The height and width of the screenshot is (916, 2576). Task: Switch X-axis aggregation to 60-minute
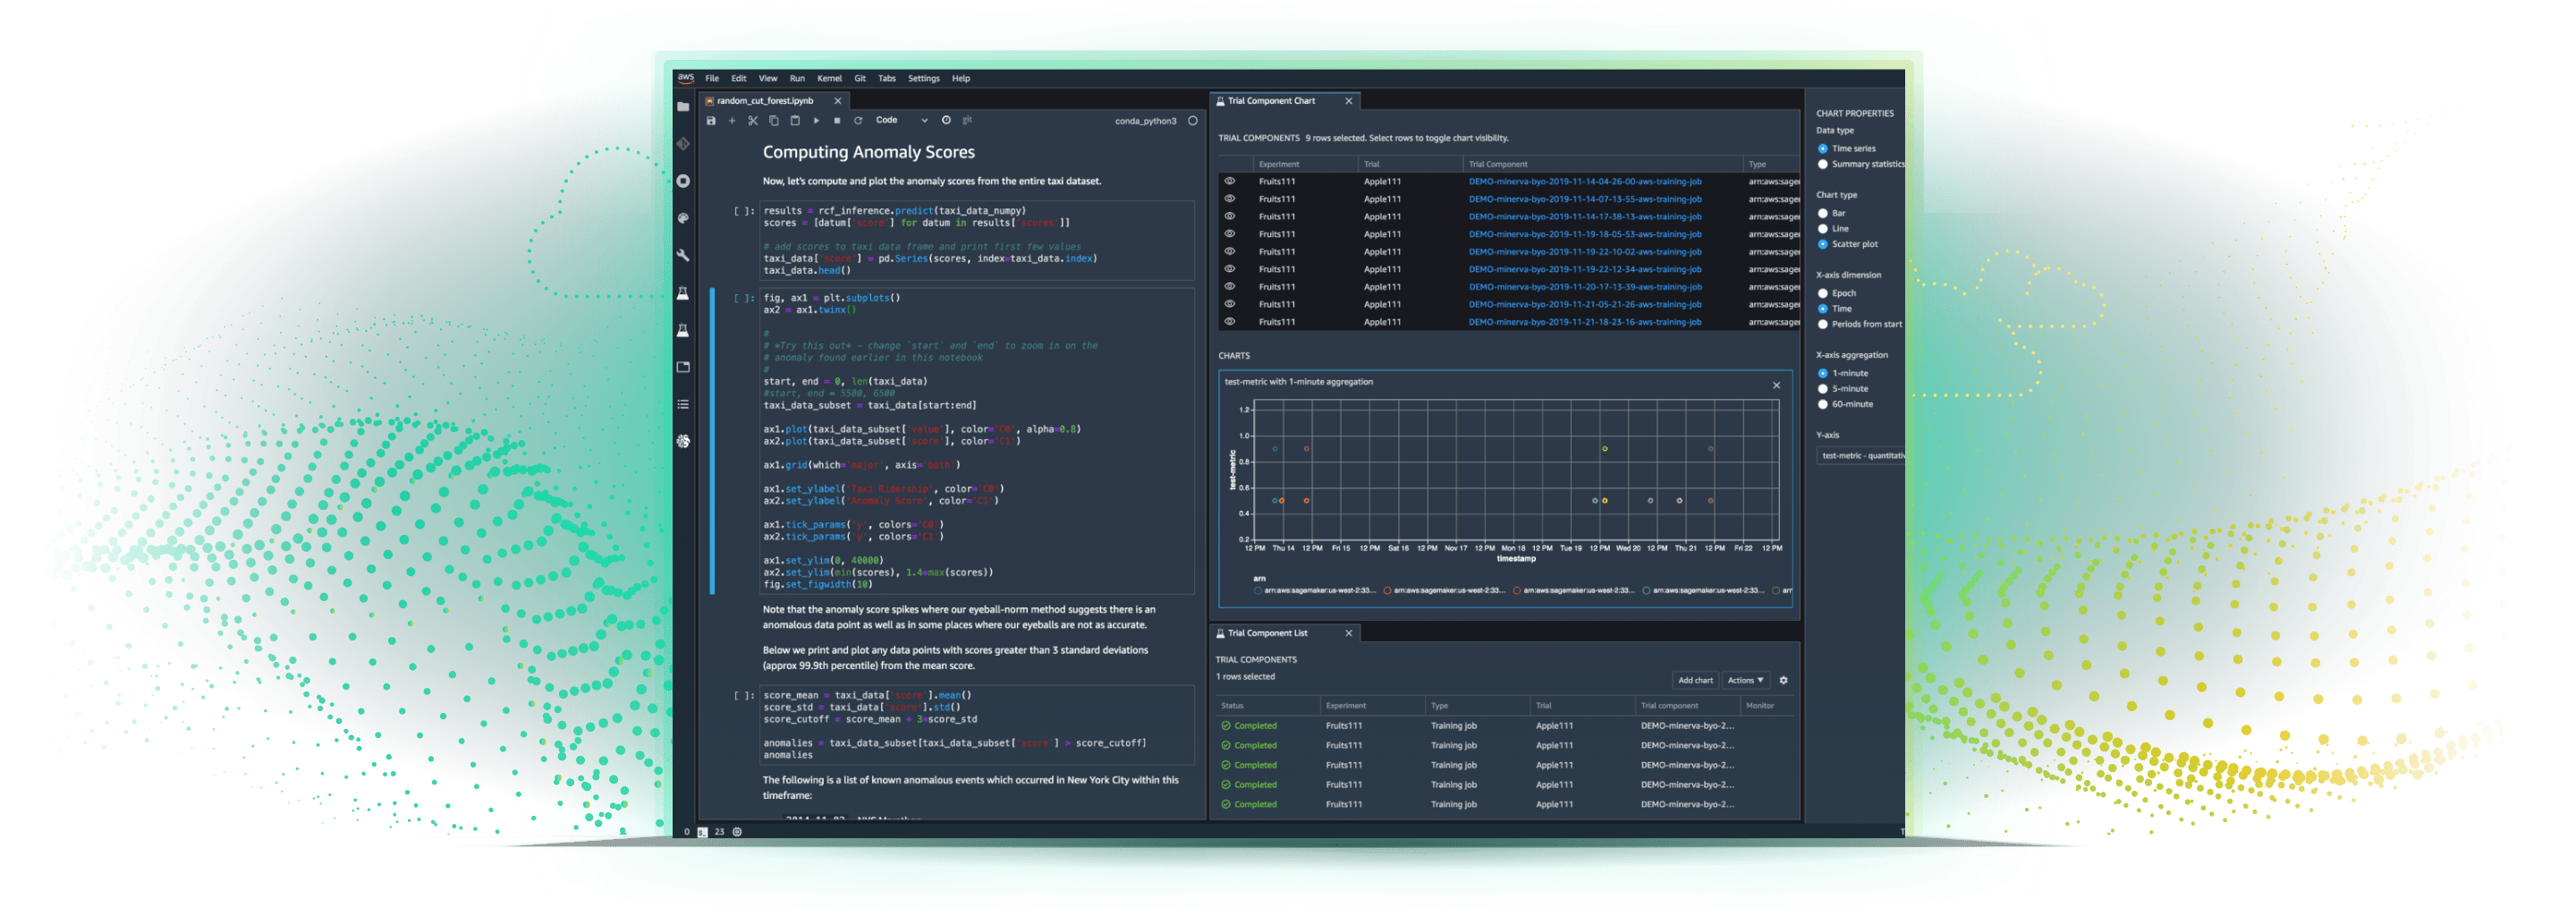coord(1823,404)
